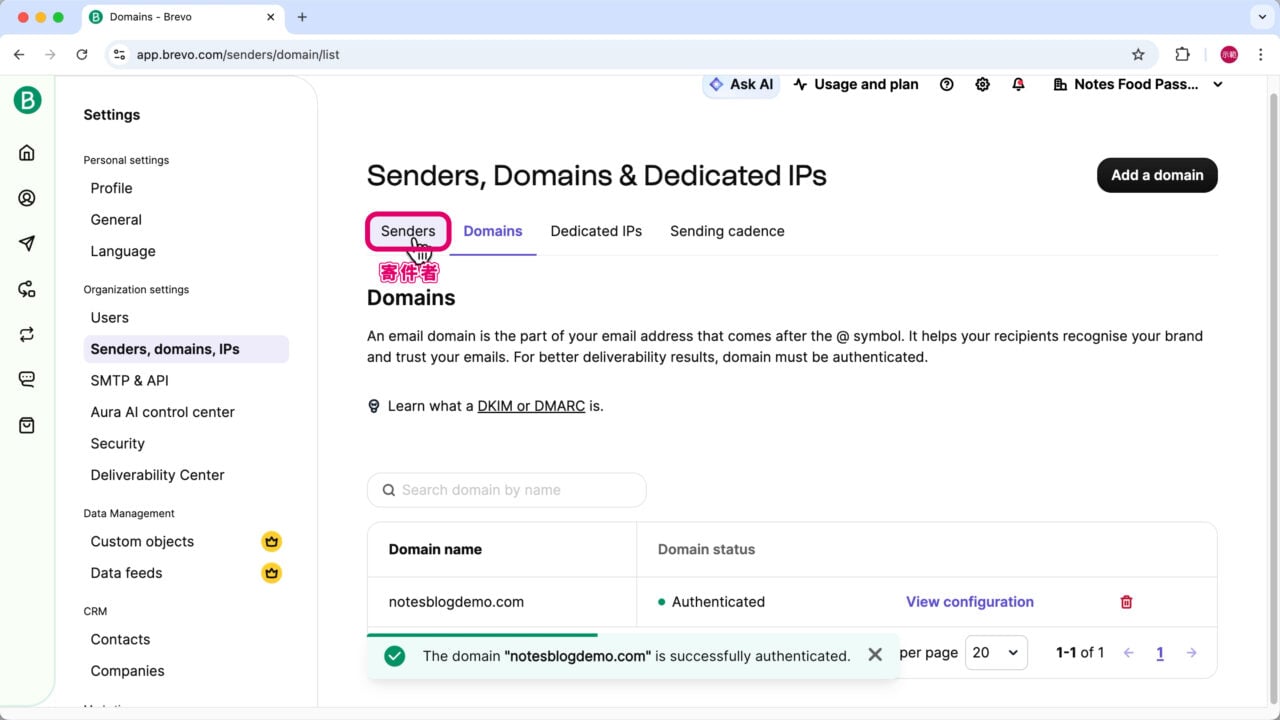This screenshot has height=720, width=1280.
Task: Switch to the Senders tab
Action: 408,231
